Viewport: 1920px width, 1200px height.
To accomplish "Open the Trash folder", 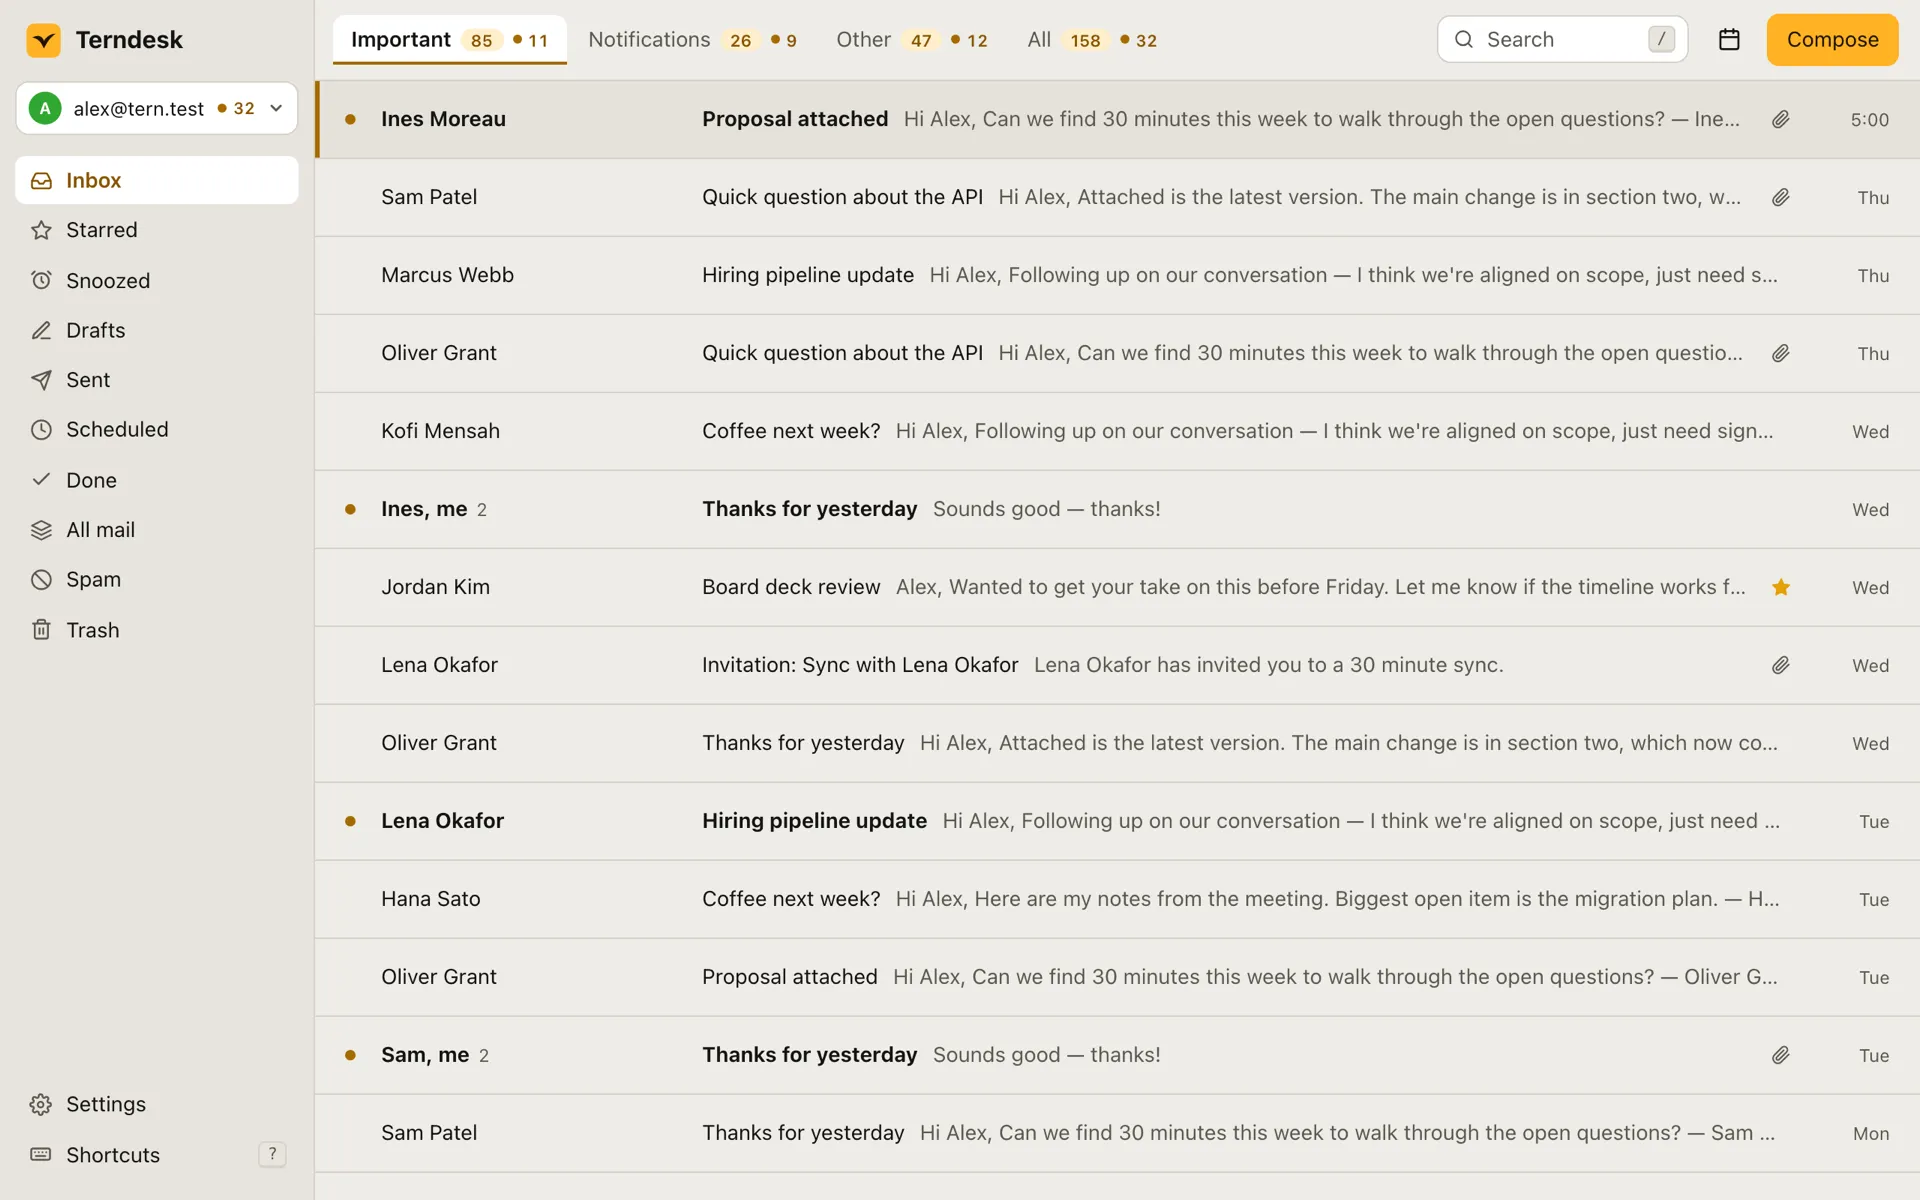I will 157,630.
